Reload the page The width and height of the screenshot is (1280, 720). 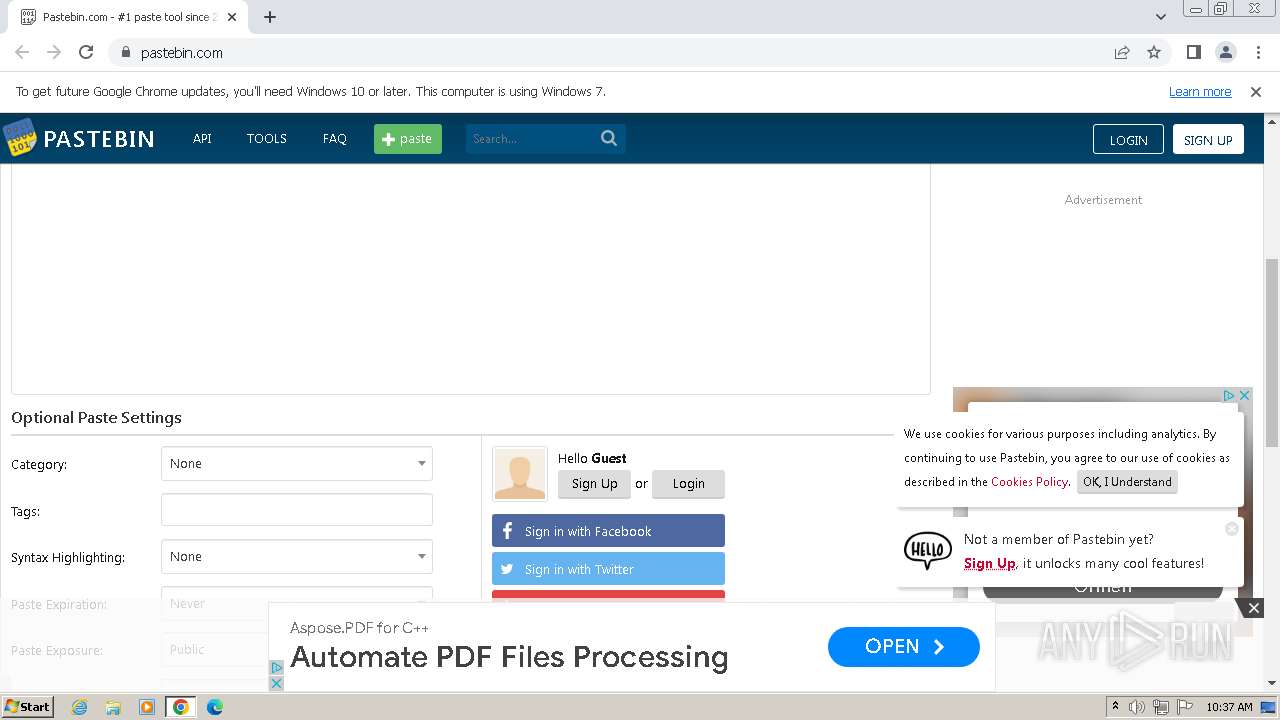click(86, 52)
